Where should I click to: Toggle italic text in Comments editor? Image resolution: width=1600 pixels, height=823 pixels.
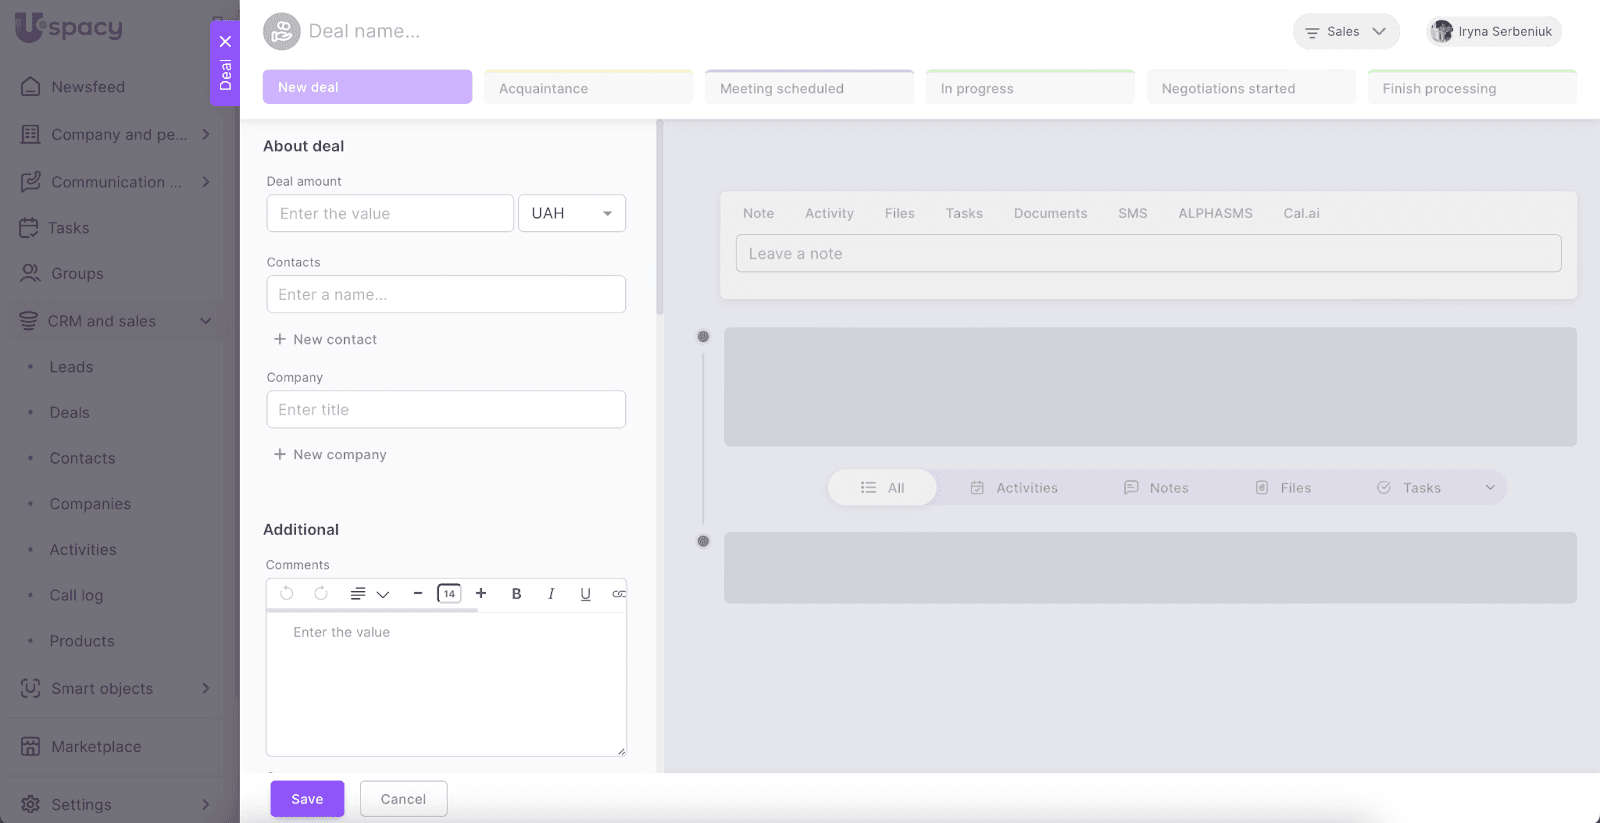pyautogui.click(x=551, y=594)
